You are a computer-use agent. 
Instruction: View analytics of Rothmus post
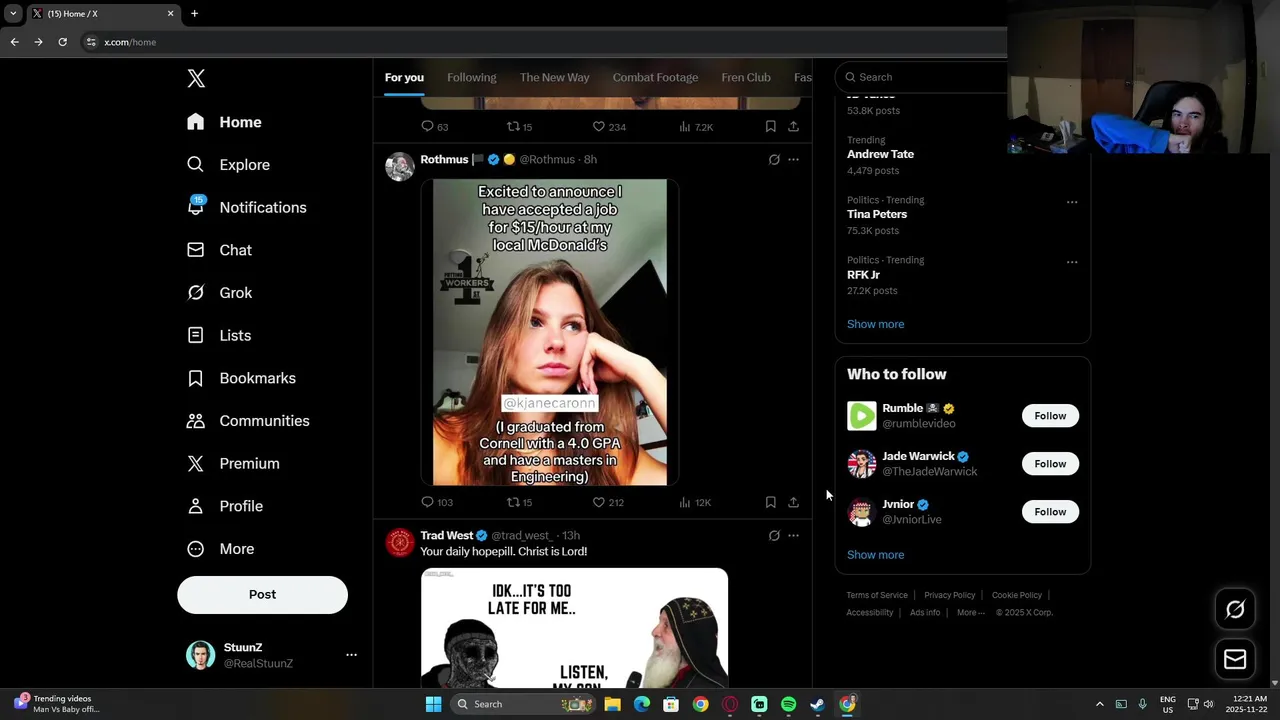pyautogui.click(x=695, y=502)
